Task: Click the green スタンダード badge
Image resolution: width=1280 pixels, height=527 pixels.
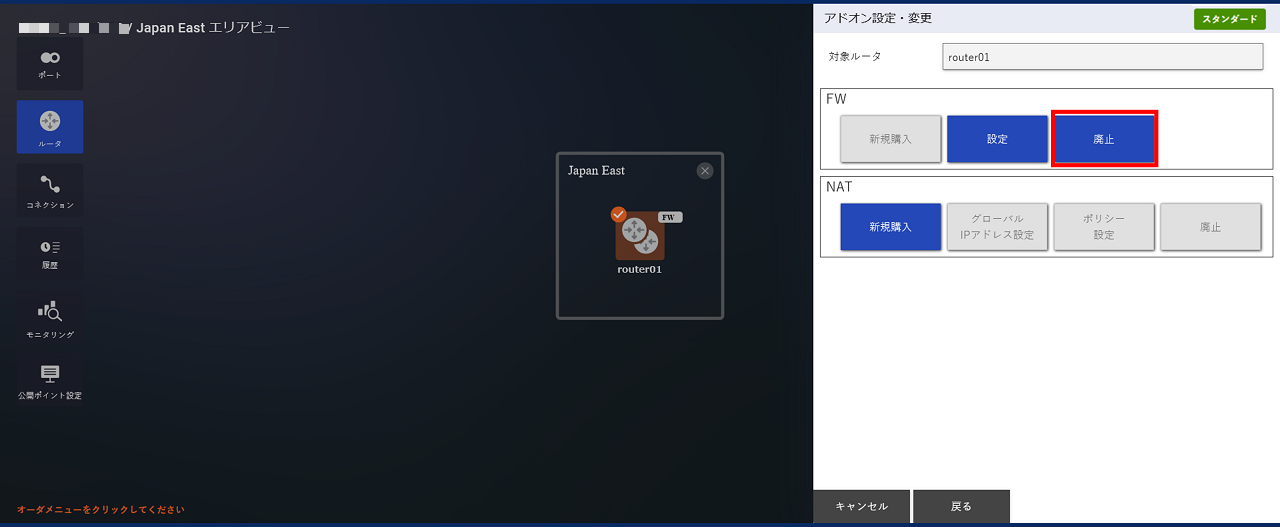Action: 1229,19
